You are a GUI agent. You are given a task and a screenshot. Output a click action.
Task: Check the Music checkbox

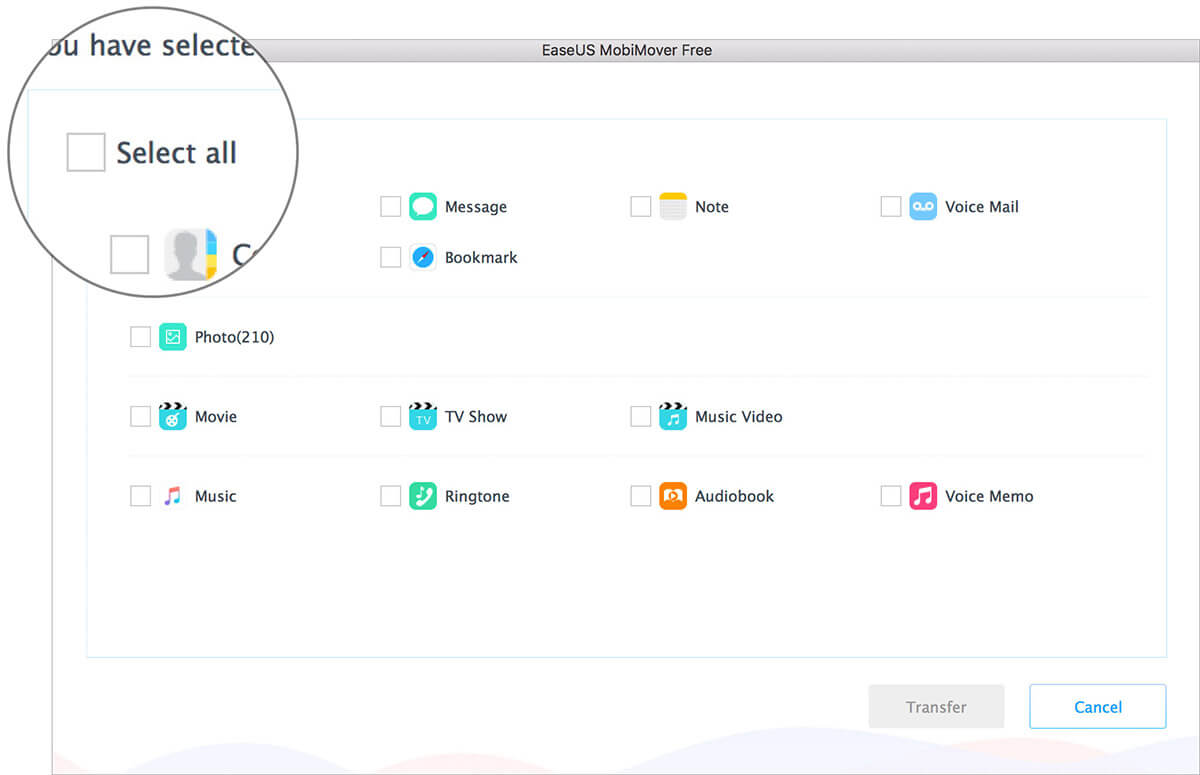(x=140, y=496)
